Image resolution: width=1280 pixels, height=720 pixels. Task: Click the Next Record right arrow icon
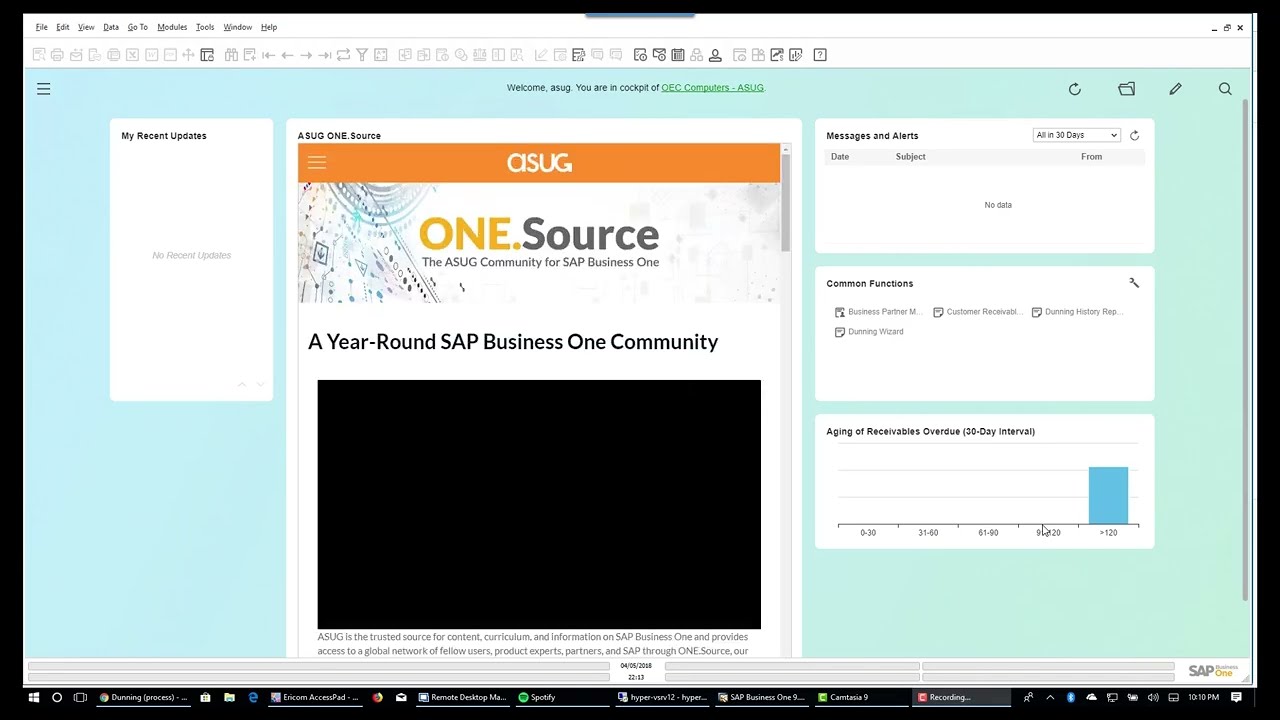click(306, 55)
